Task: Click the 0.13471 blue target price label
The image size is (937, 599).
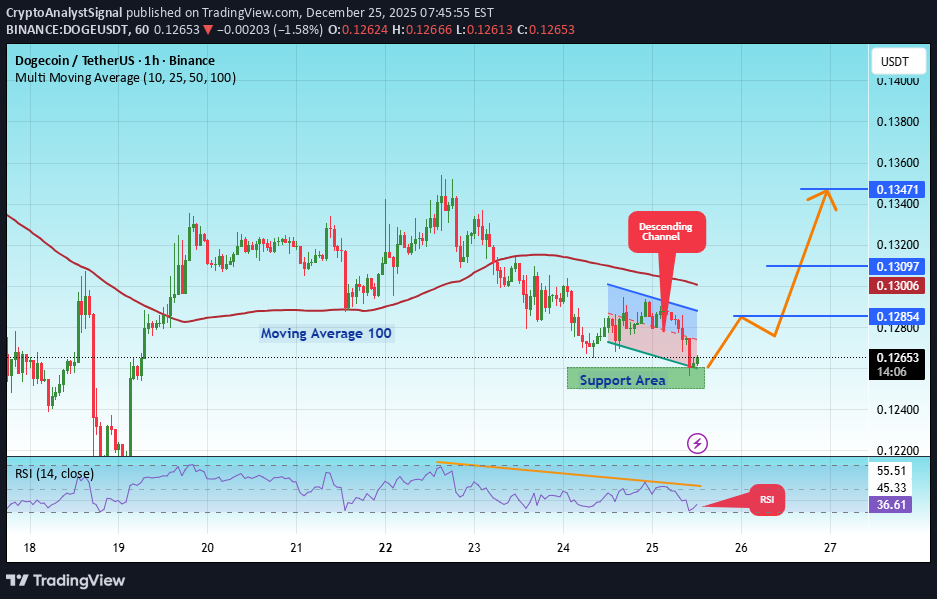Action: pos(897,190)
